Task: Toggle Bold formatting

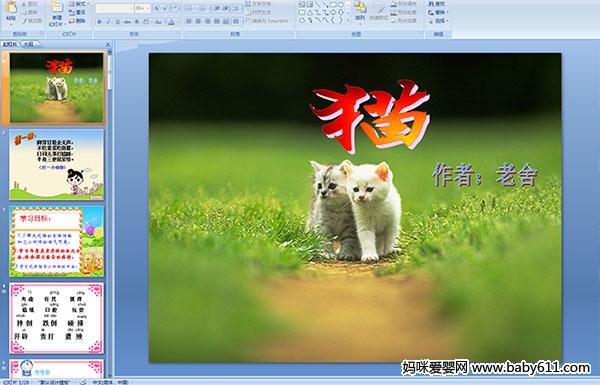Action: coord(99,22)
